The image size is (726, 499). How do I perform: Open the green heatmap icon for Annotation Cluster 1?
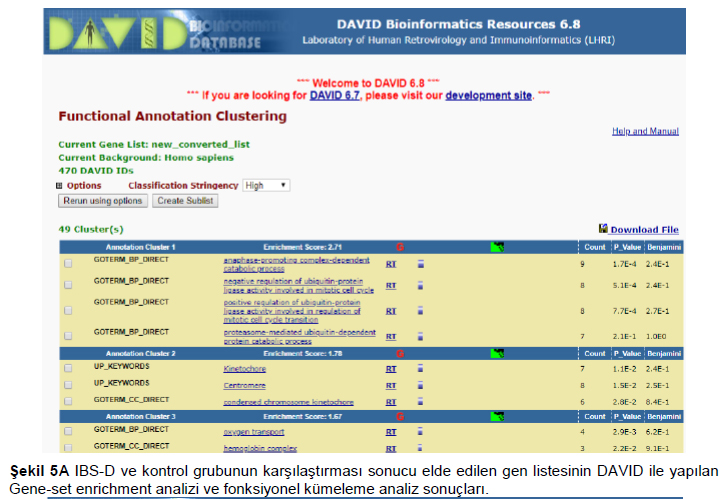click(x=497, y=247)
